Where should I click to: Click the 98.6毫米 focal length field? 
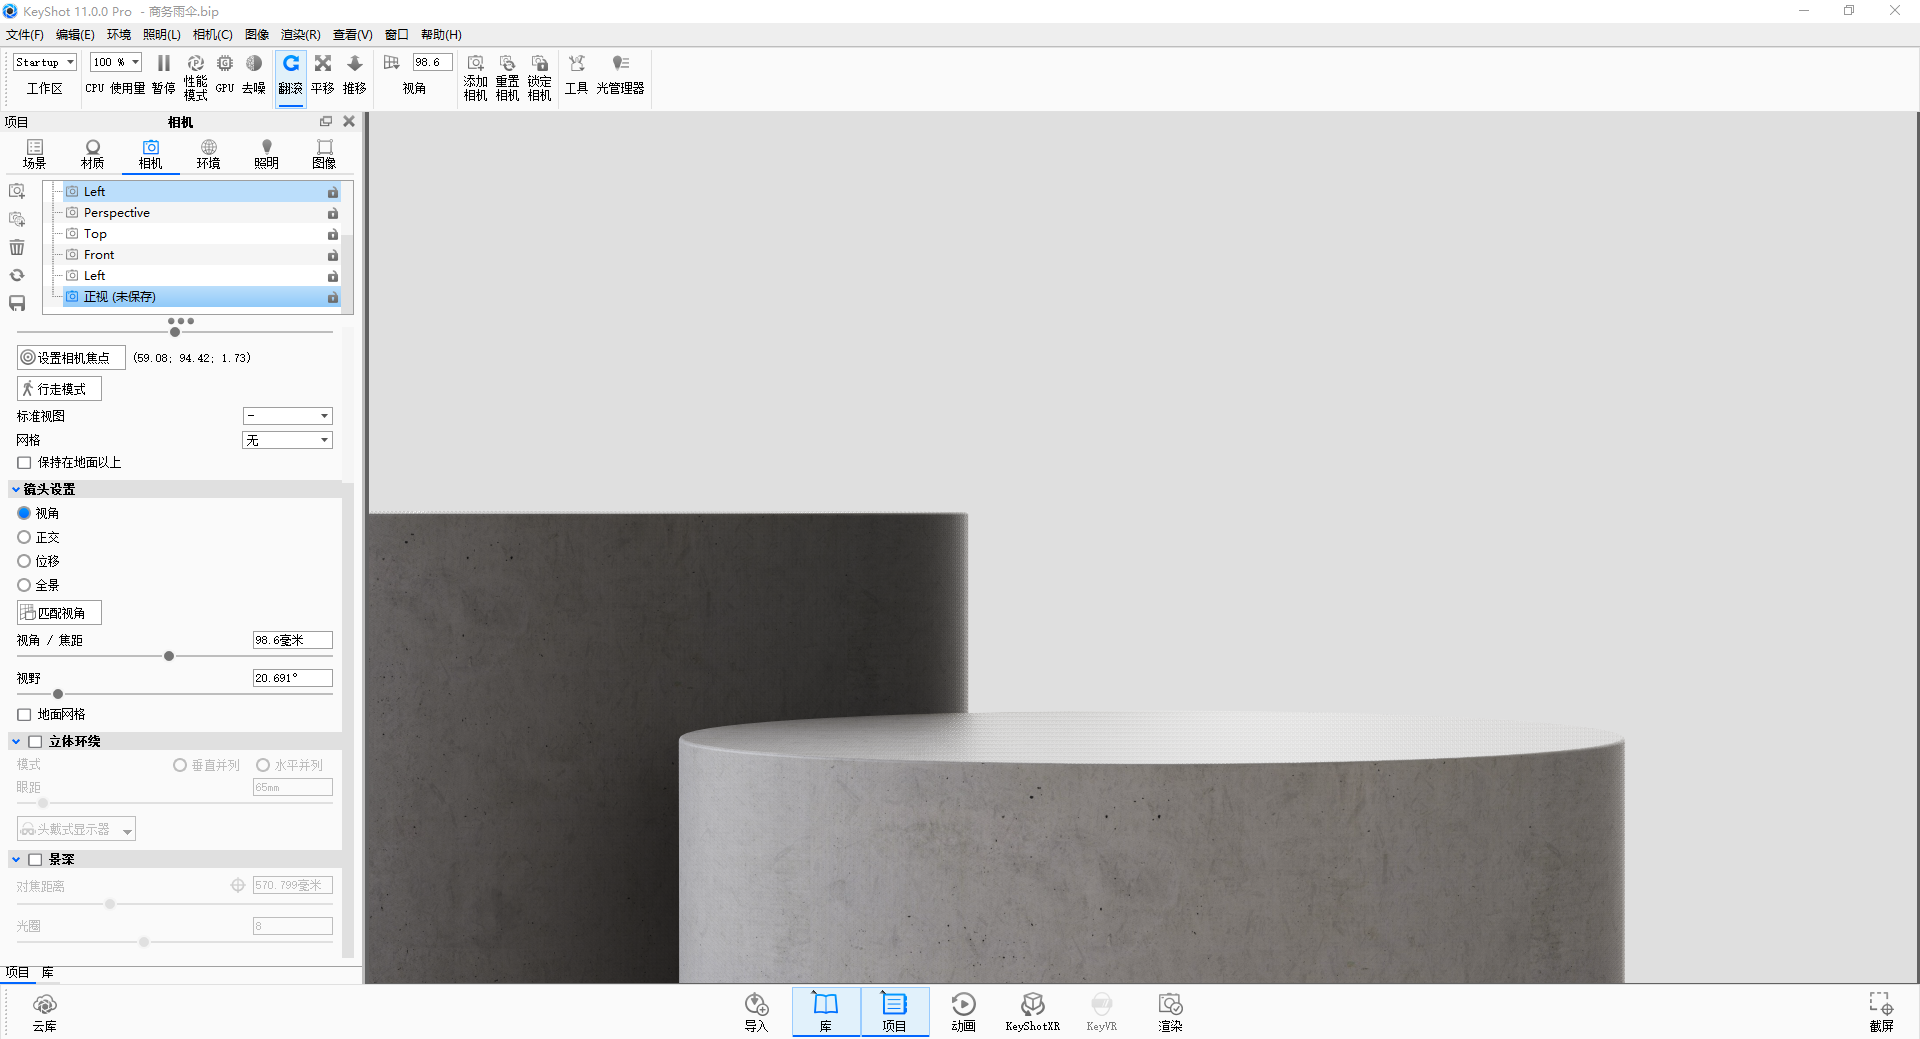292,640
